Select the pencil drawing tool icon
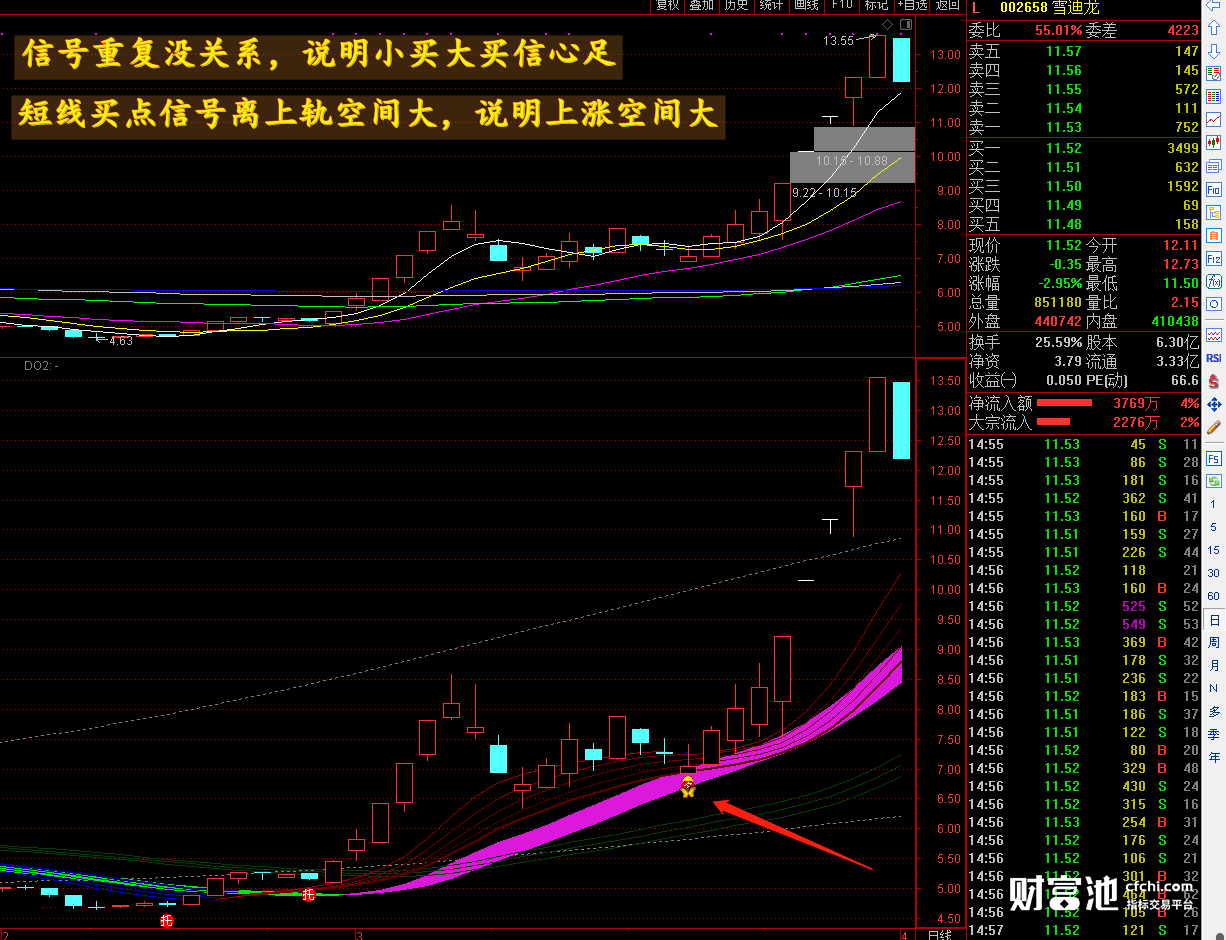Image resolution: width=1226 pixels, height=940 pixels. point(1214,427)
